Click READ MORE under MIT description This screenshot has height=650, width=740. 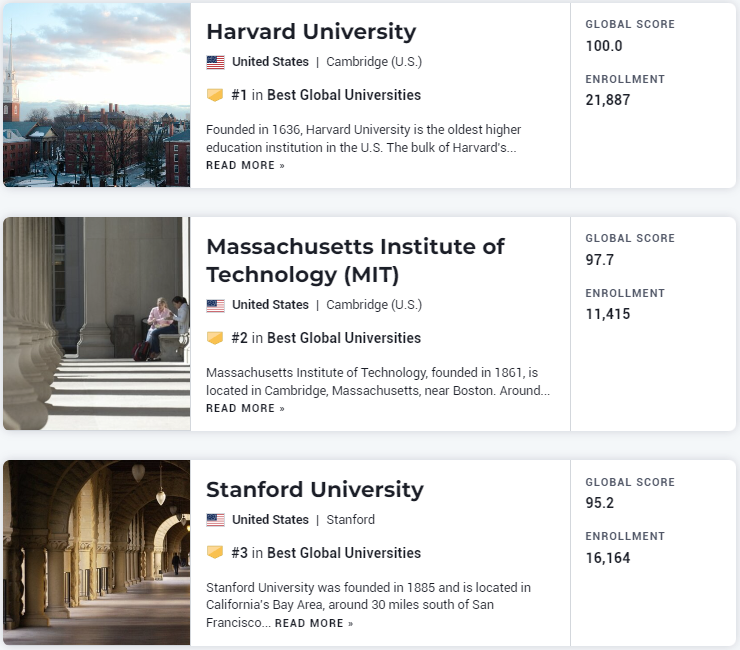coord(245,408)
